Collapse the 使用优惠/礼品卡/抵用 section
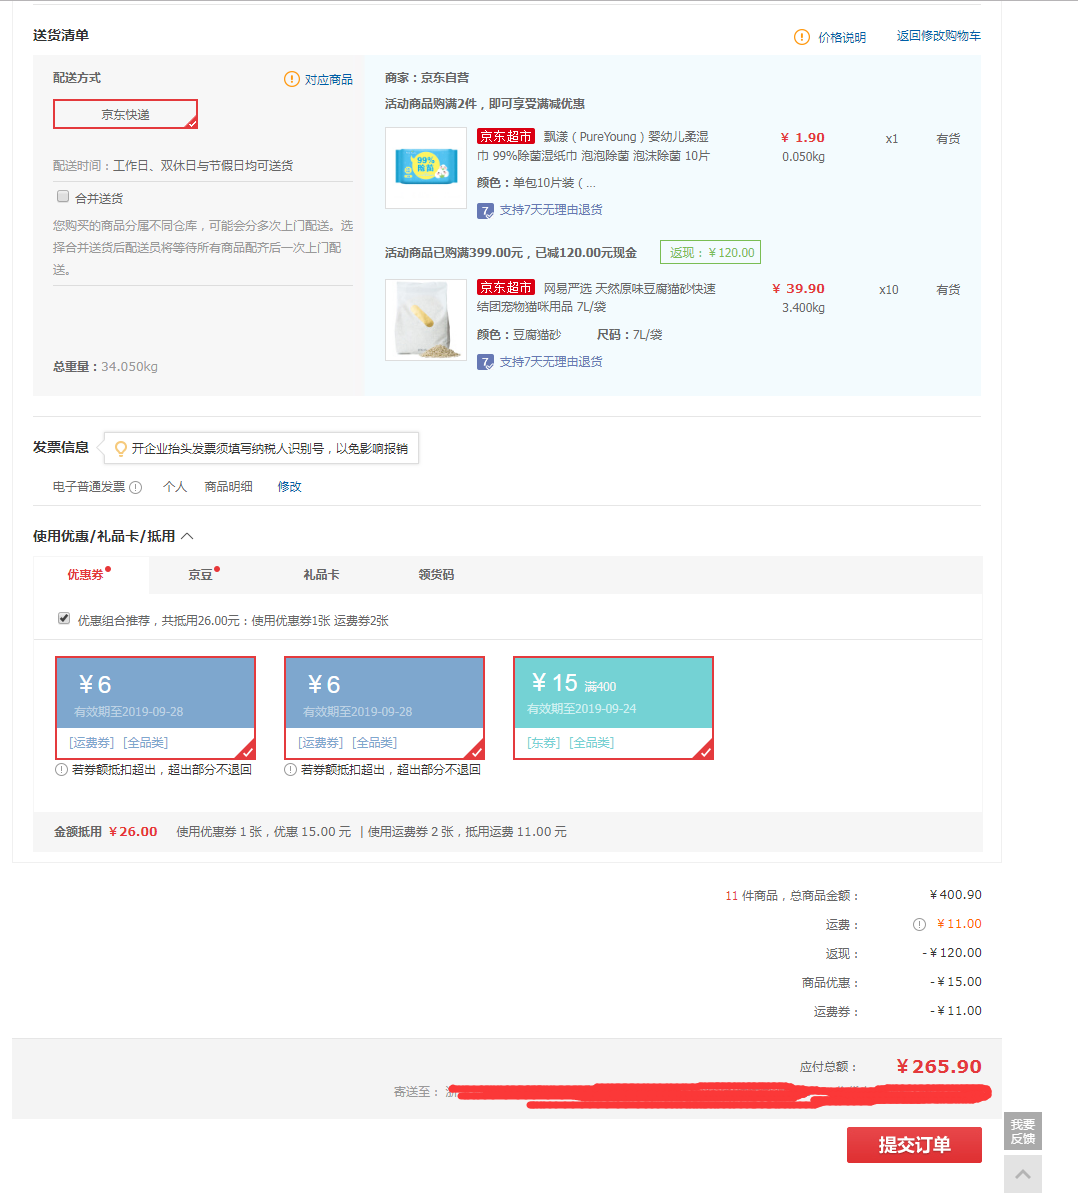Screen dimensions: 1078x1201 pos(187,537)
